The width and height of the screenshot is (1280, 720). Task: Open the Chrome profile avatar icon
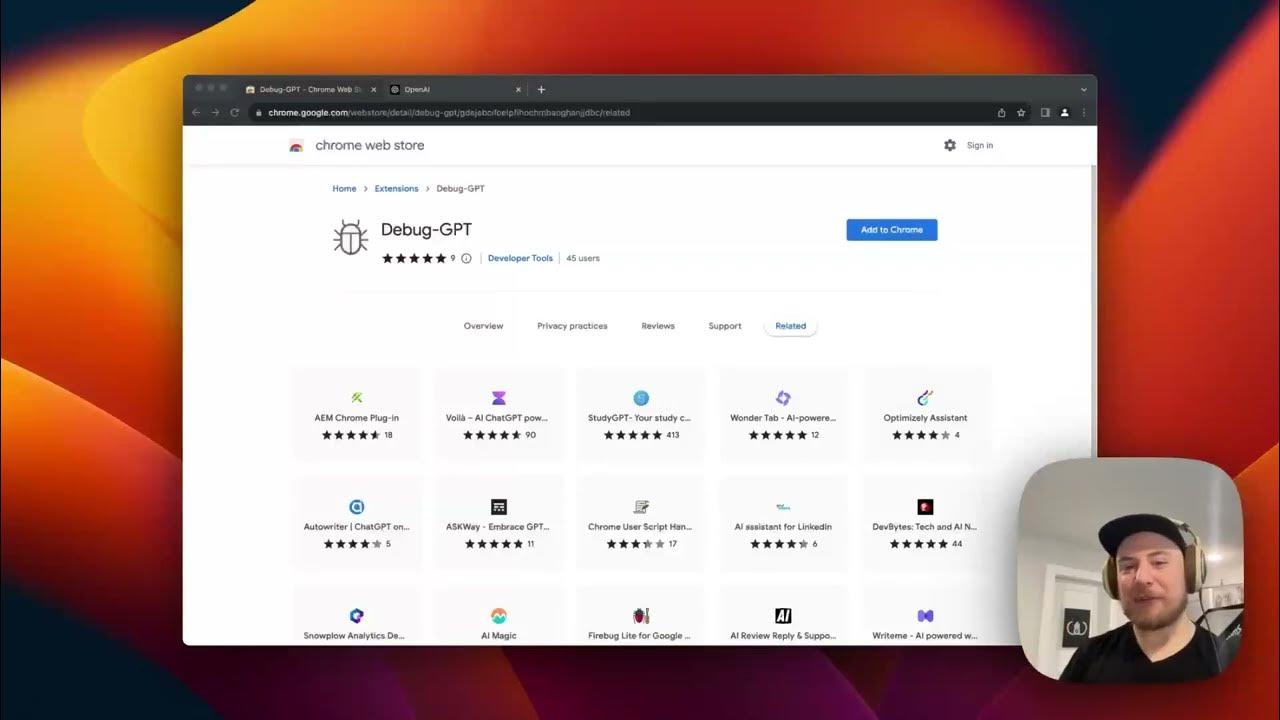tap(1064, 113)
